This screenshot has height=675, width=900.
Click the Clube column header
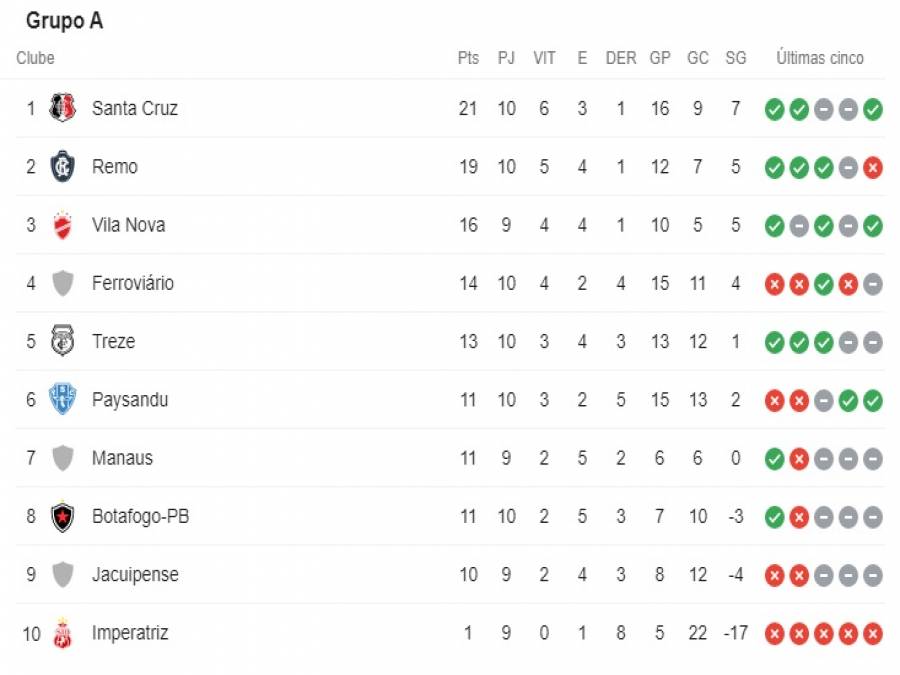pos(36,58)
